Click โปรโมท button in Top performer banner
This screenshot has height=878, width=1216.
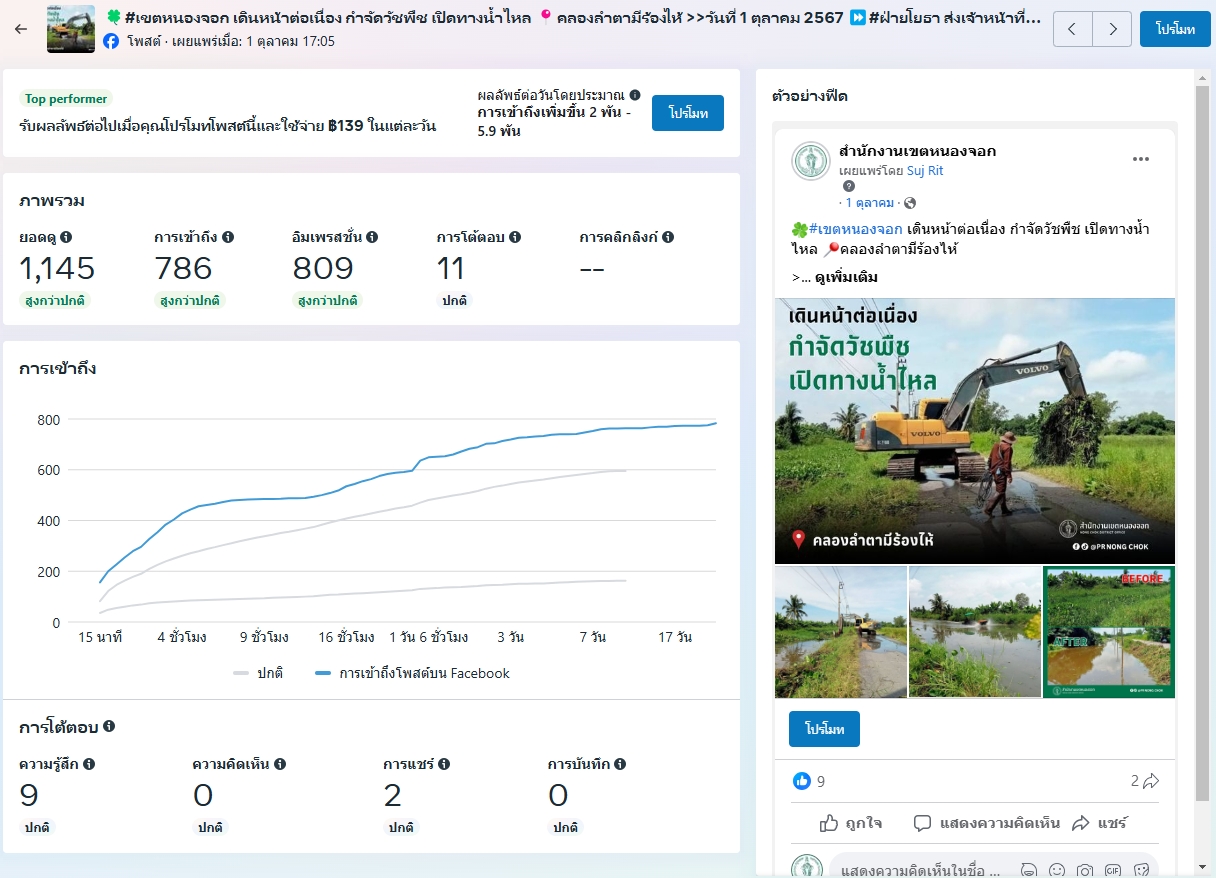click(688, 113)
